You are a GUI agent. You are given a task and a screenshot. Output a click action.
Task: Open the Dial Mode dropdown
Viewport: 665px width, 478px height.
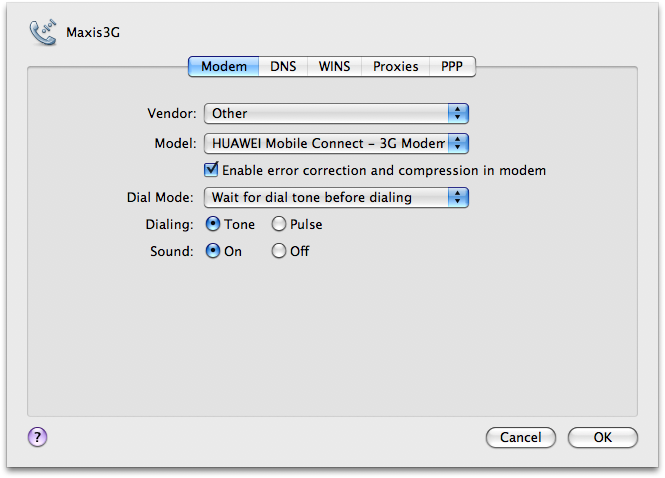[x=336, y=197]
